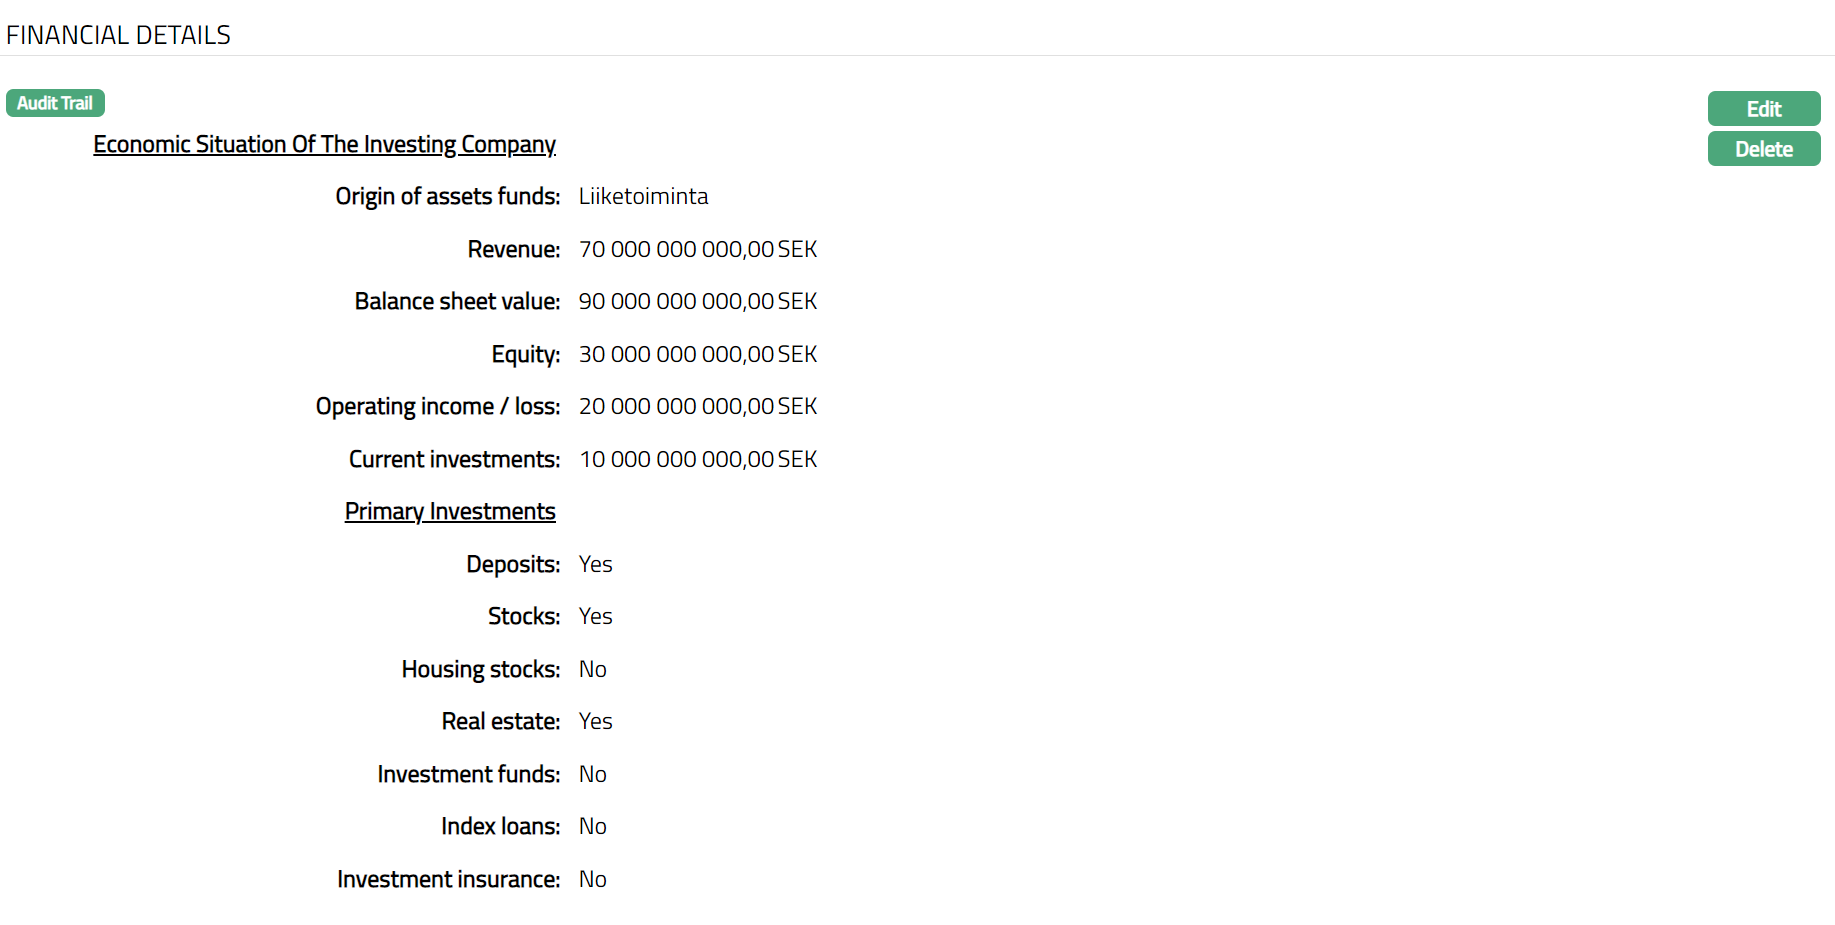This screenshot has height=925, width=1835.
Task: Select the Housing stocks No value
Action: click(592, 670)
